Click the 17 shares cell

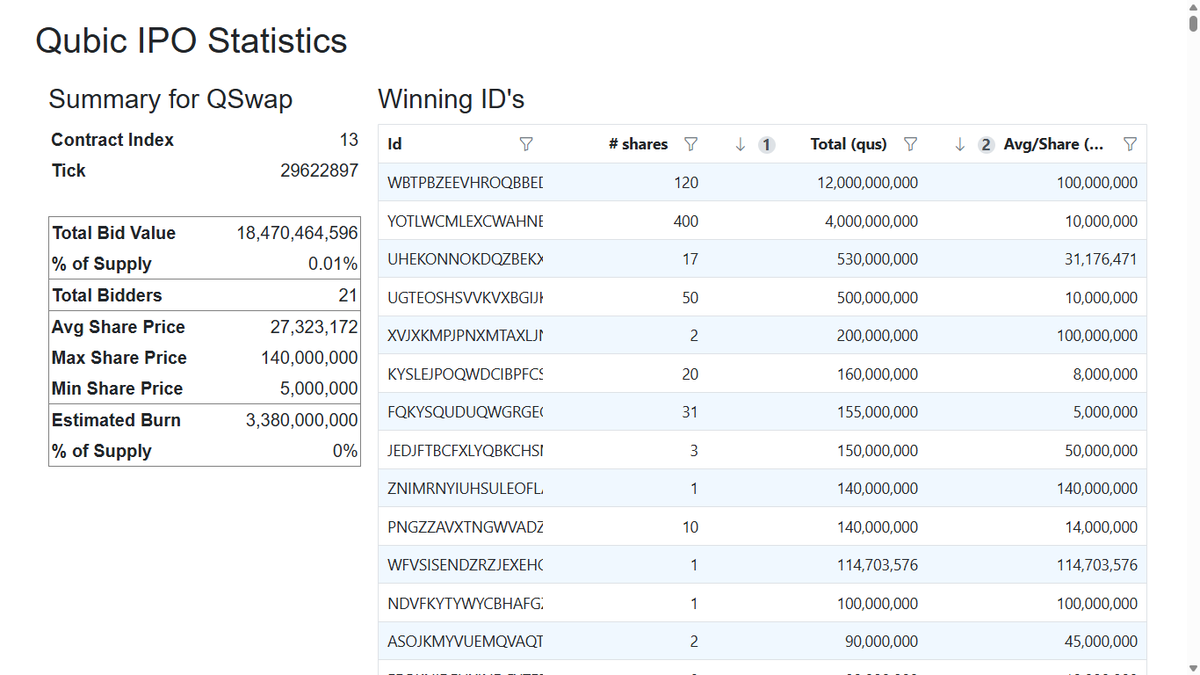[x=629, y=259]
